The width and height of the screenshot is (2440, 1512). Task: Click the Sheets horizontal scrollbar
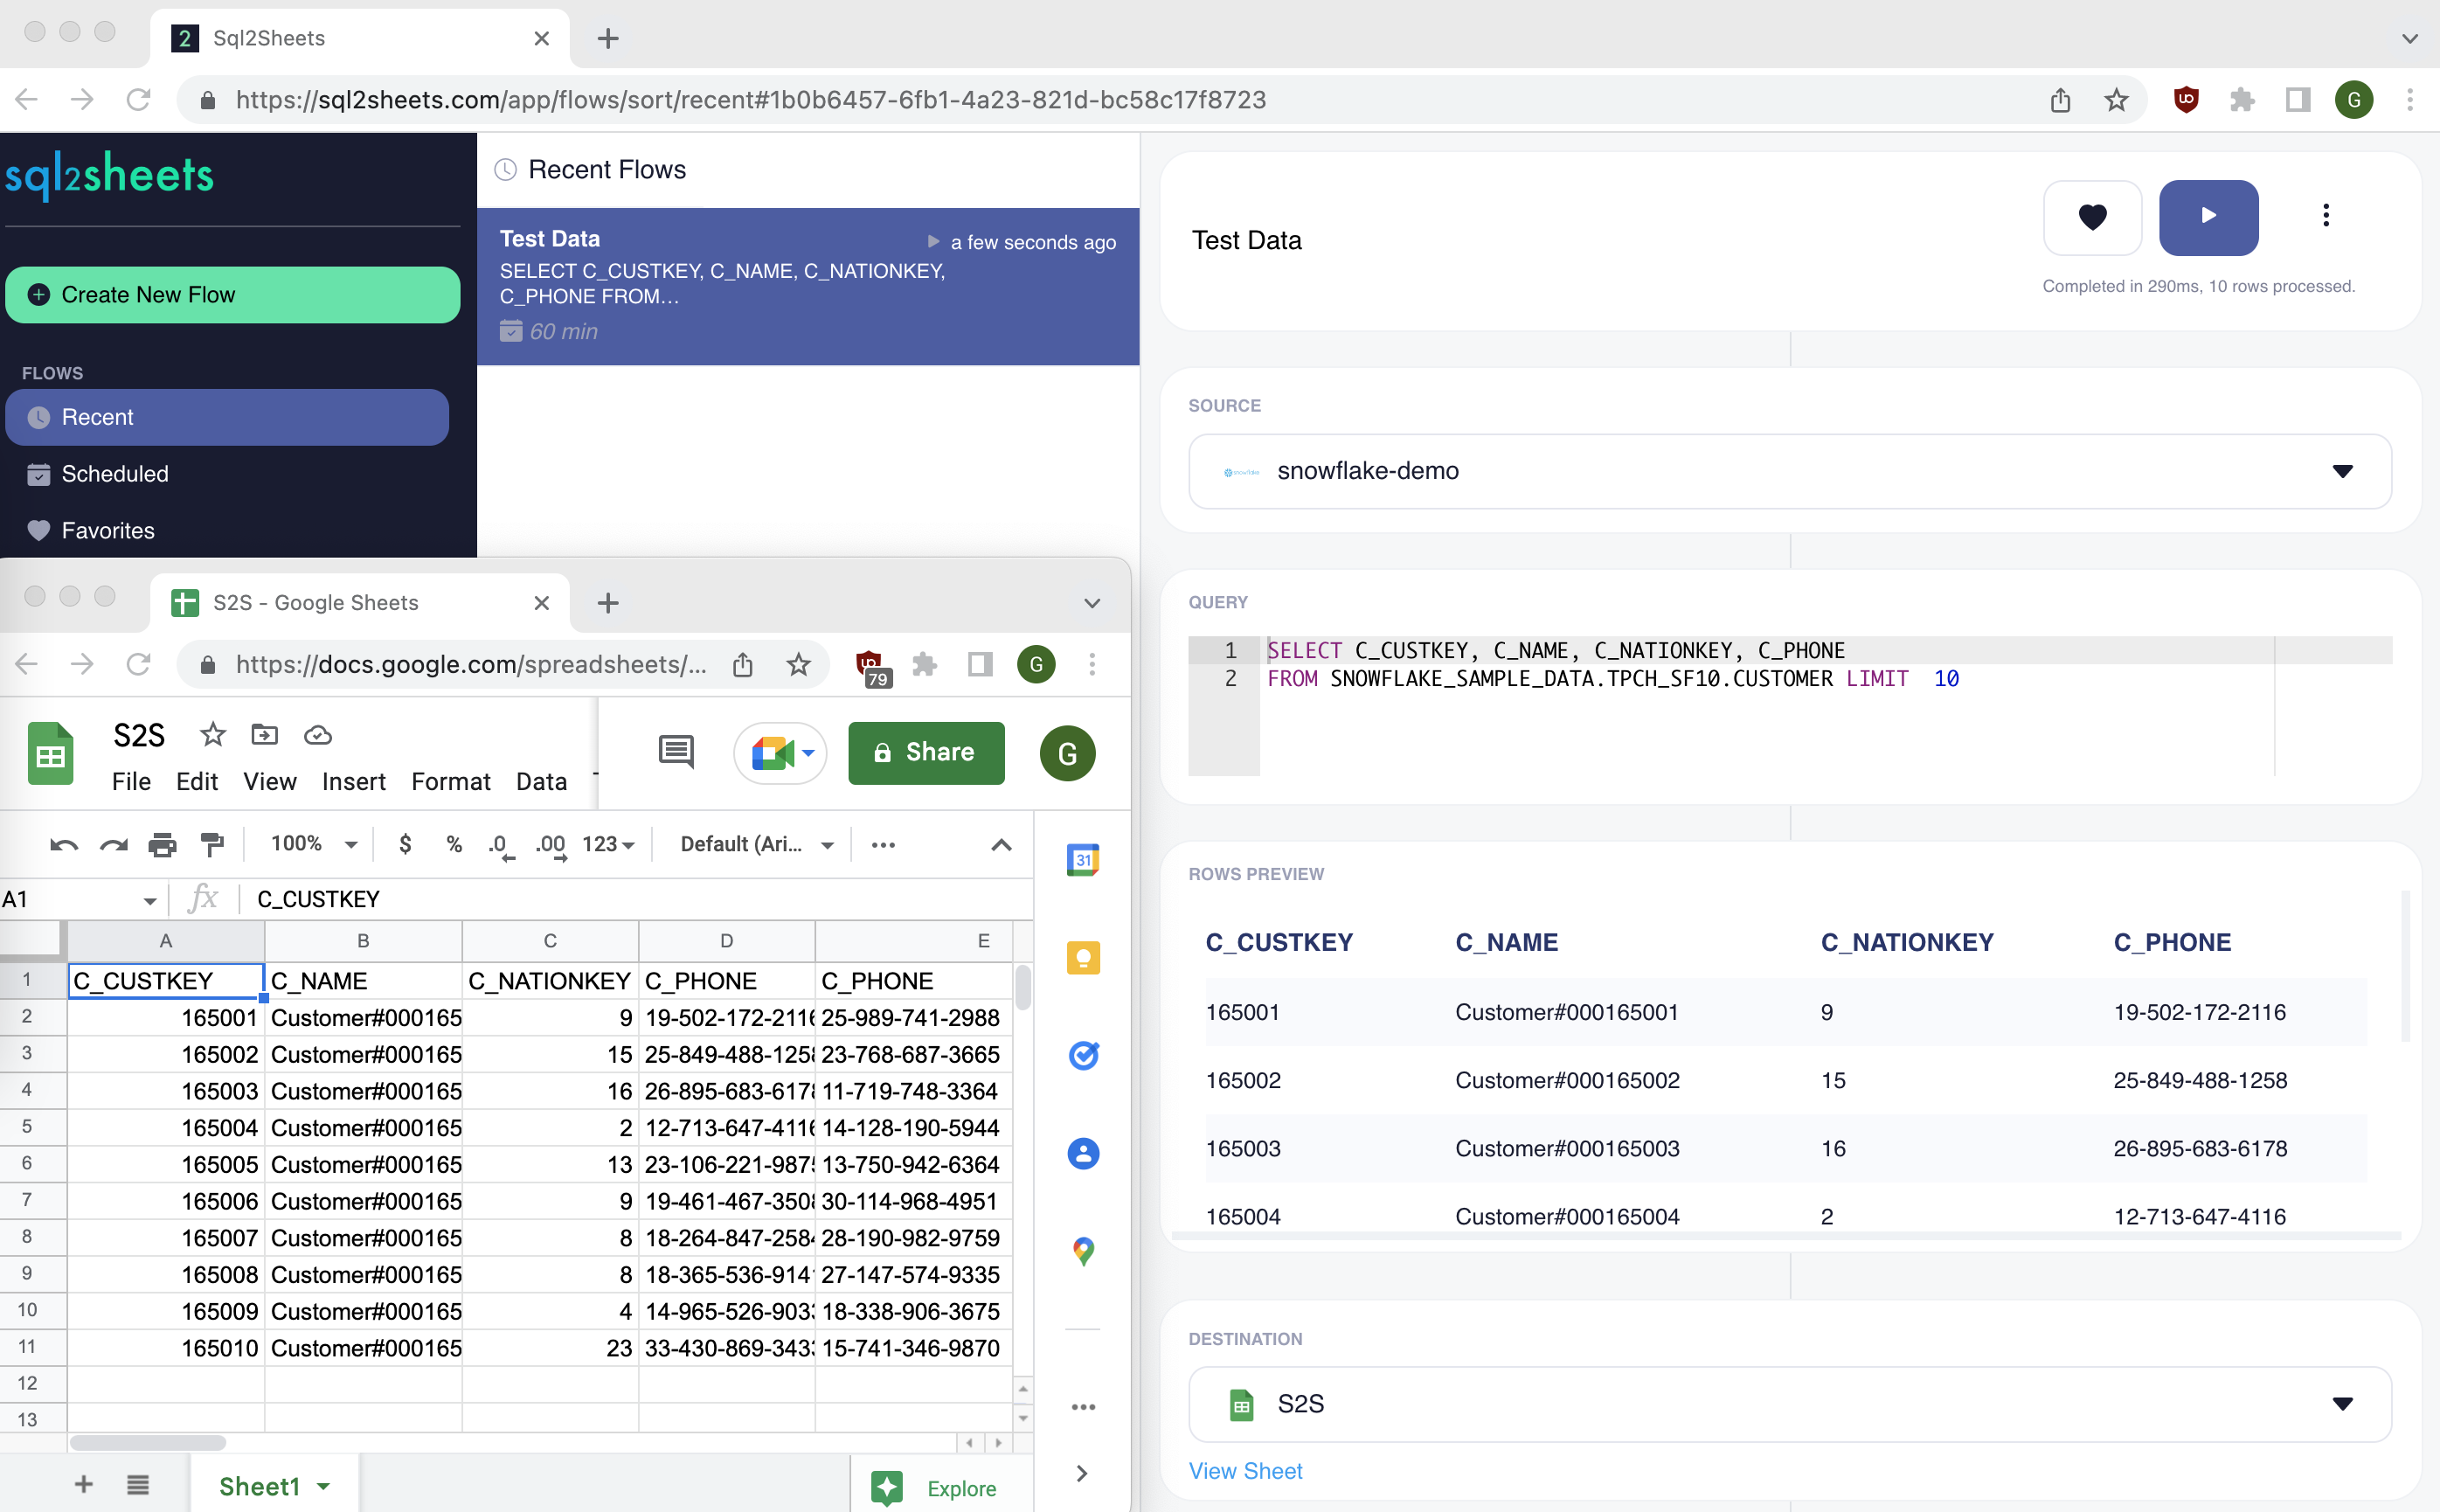click(x=147, y=1443)
